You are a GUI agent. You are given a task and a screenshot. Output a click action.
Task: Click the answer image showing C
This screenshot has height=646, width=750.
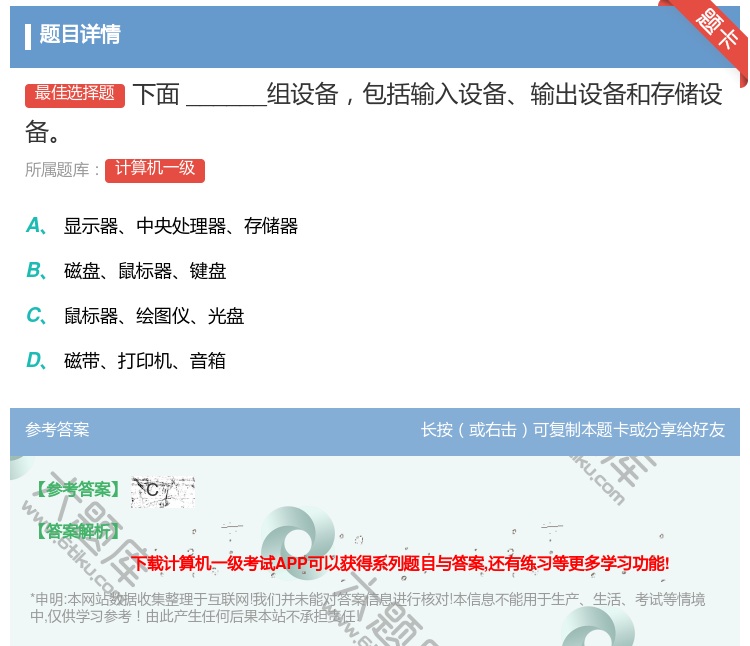pyautogui.click(x=163, y=492)
